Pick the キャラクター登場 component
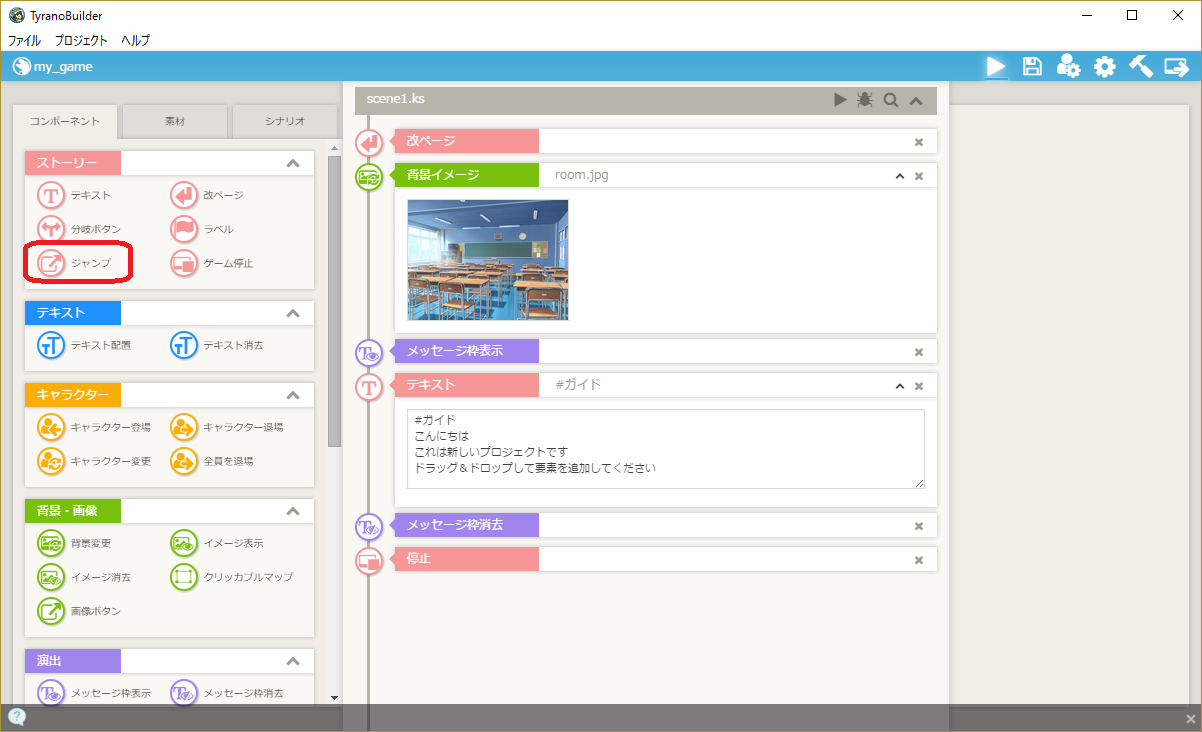The height and width of the screenshot is (732, 1202). point(95,427)
